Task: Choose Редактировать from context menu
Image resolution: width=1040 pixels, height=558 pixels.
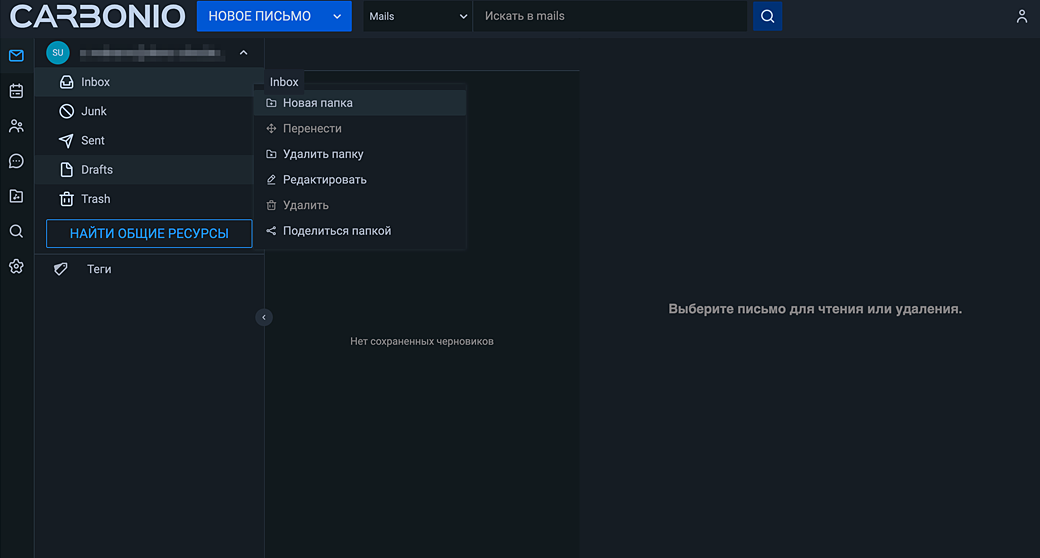Action: tap(359, 180)
